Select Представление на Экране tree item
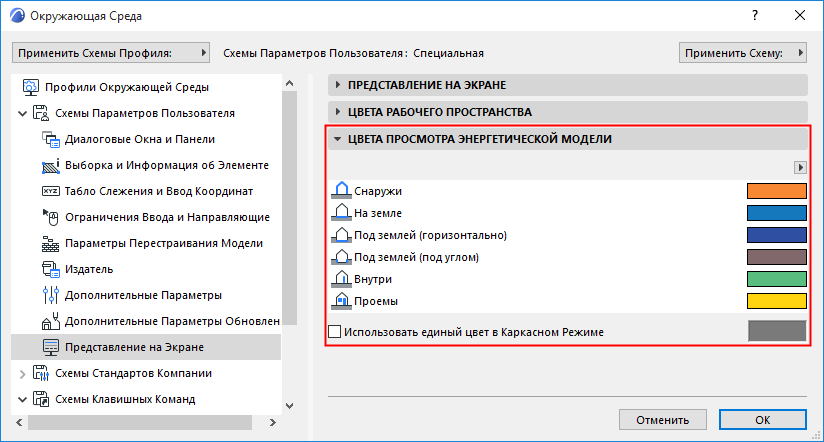This screenshot has height=442, width=824. (x=146, y=347)
